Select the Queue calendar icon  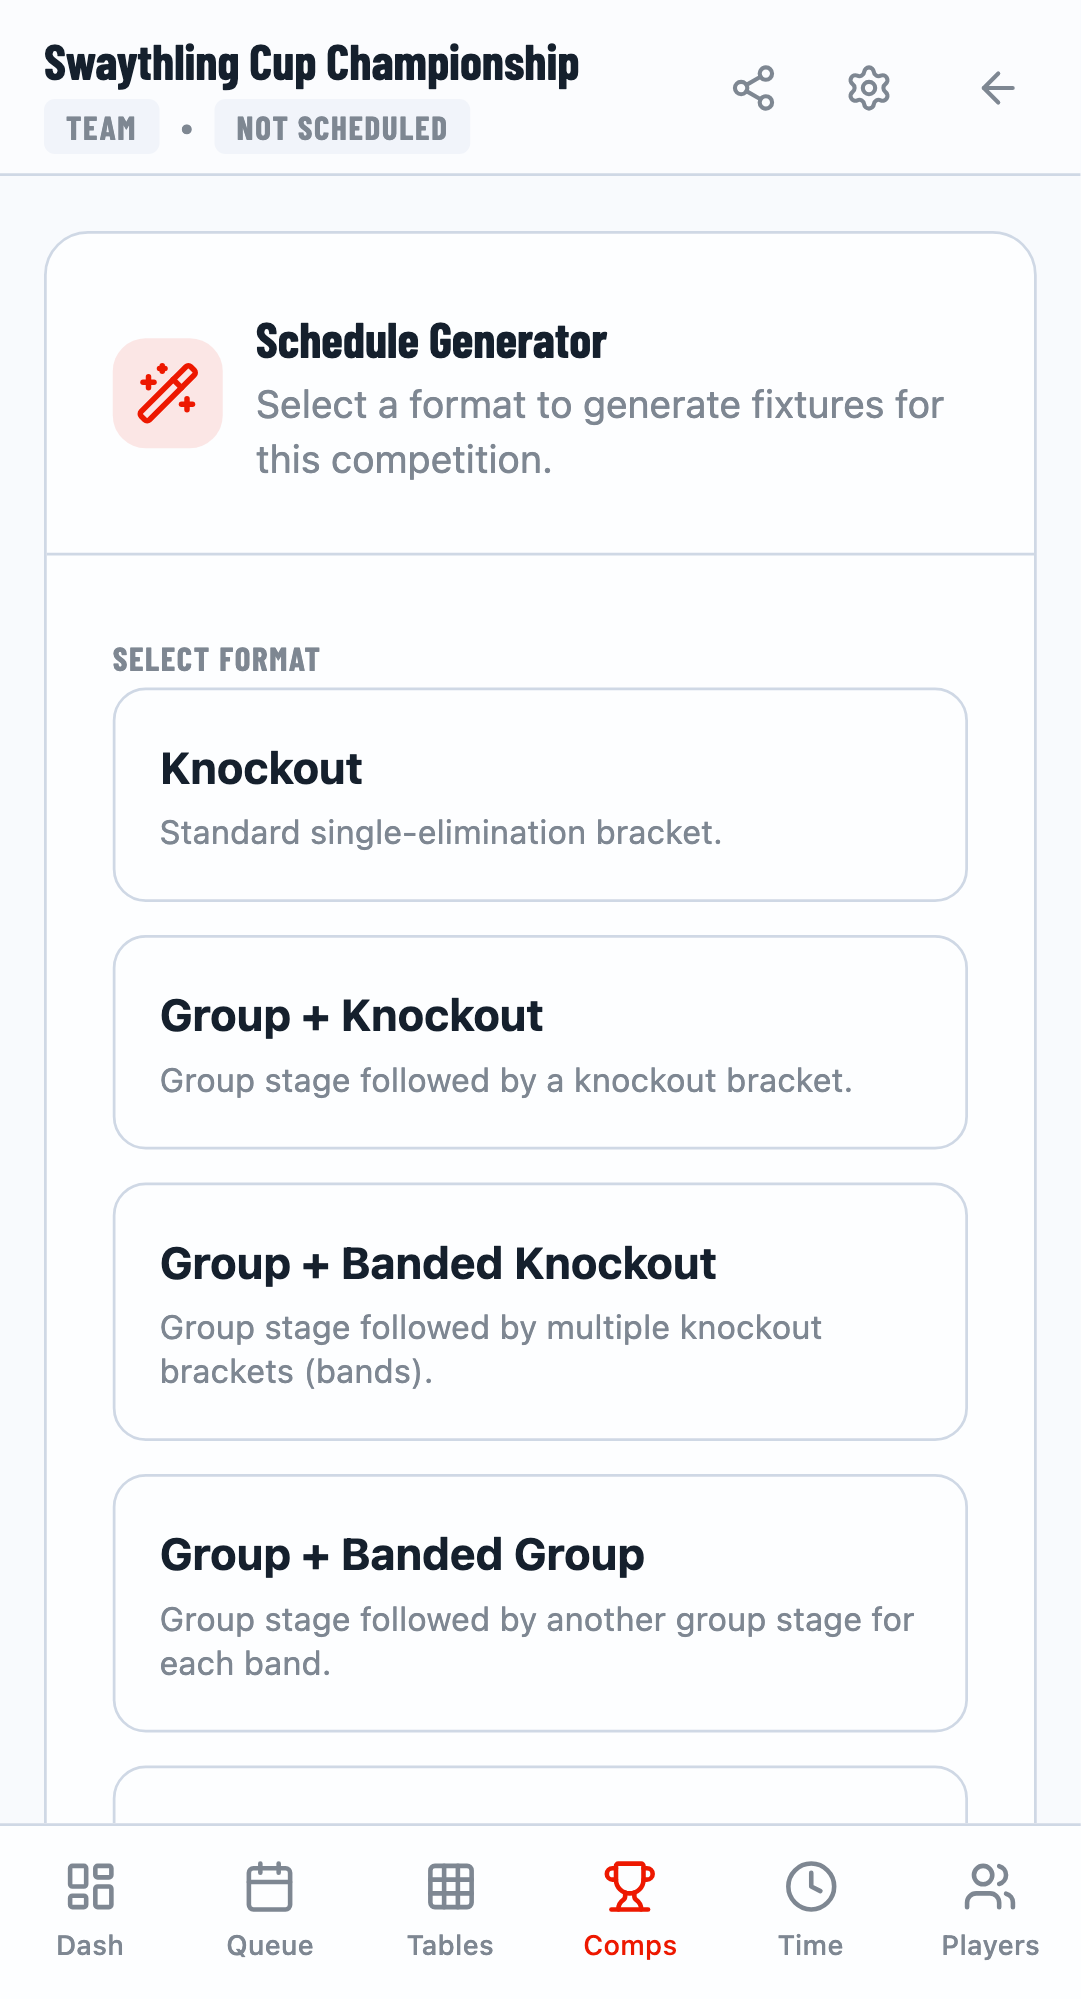[x=270, y=1906]
